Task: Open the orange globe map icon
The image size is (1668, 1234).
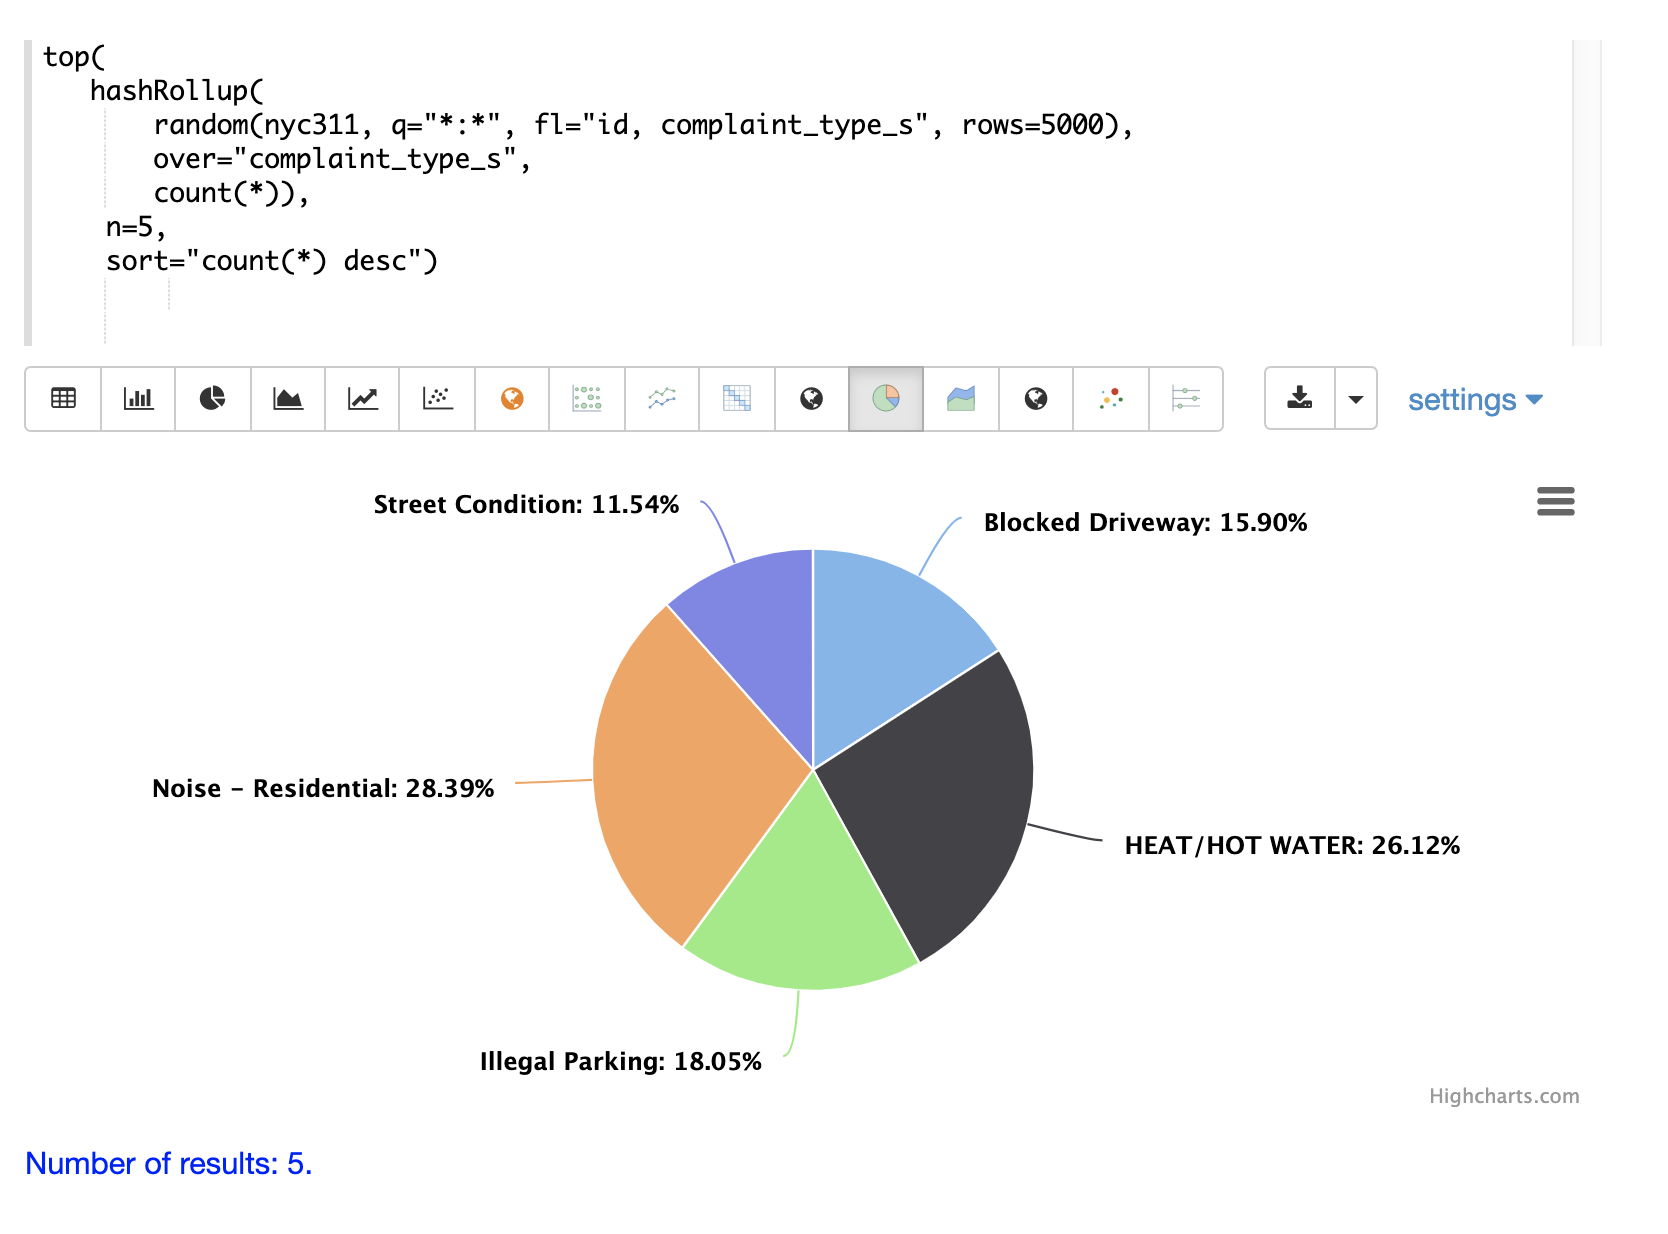Action: [x=512, y=398]
